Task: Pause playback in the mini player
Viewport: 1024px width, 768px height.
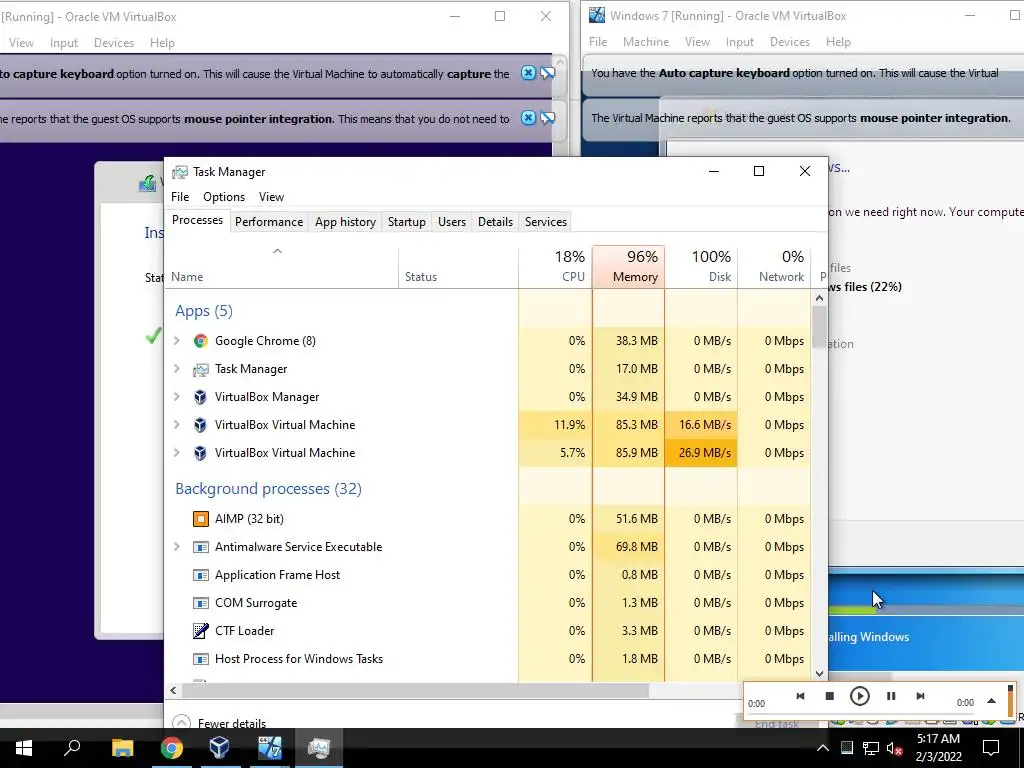Action: (x=891, y=696)
